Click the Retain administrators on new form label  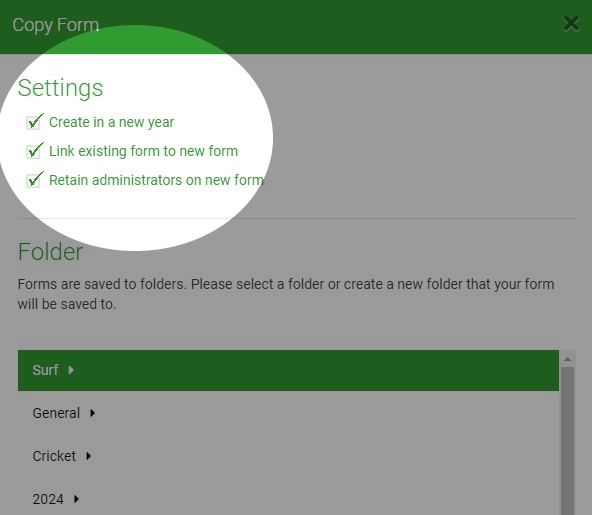[x=156, y=180]
